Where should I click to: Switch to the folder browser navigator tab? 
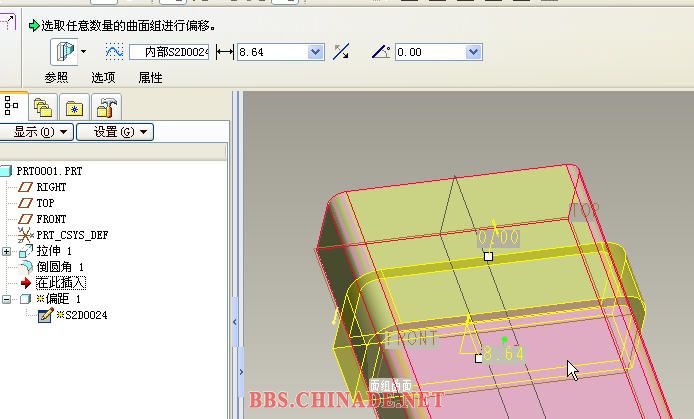point(43,107)
